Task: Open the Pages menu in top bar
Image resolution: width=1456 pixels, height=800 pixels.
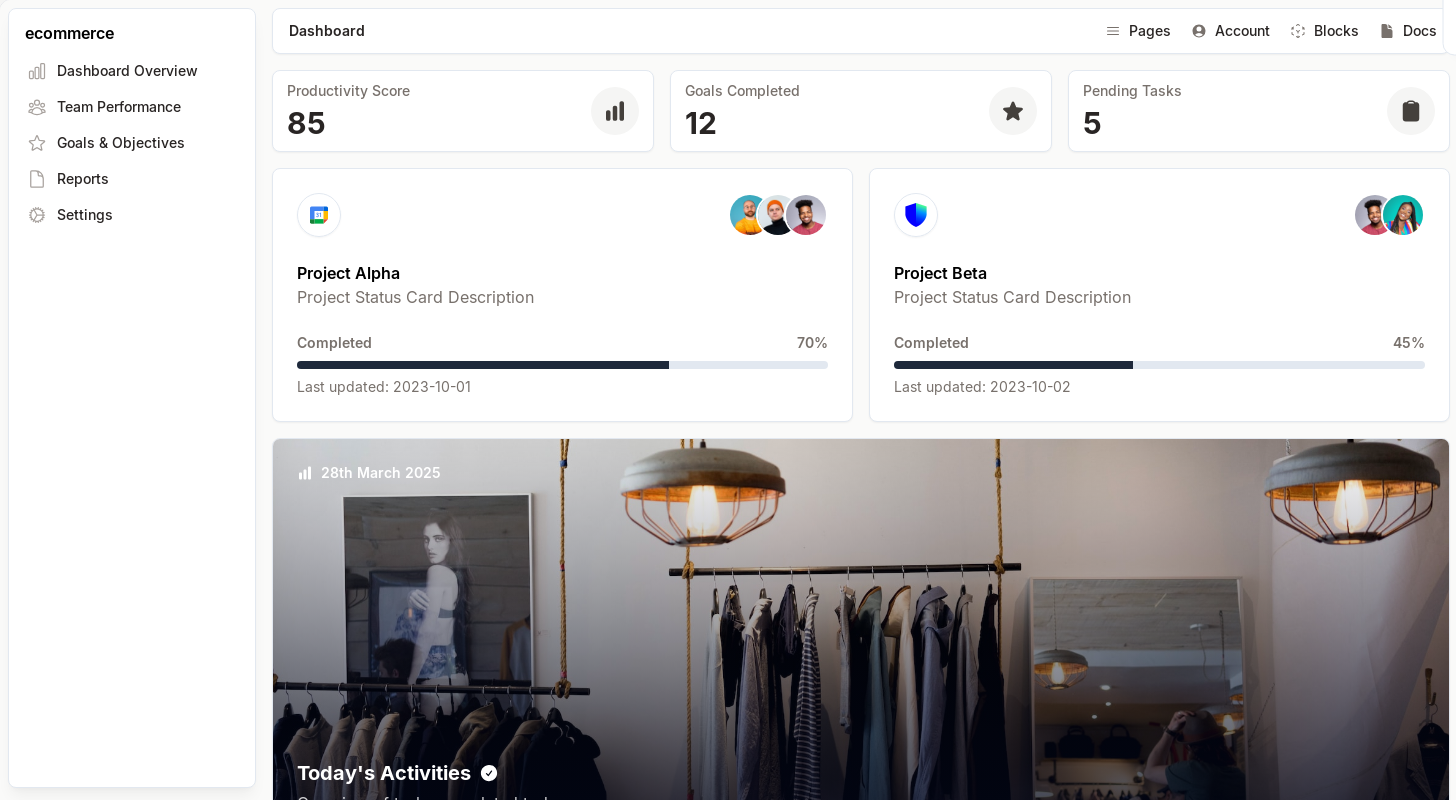Action: pos(1138,31)
